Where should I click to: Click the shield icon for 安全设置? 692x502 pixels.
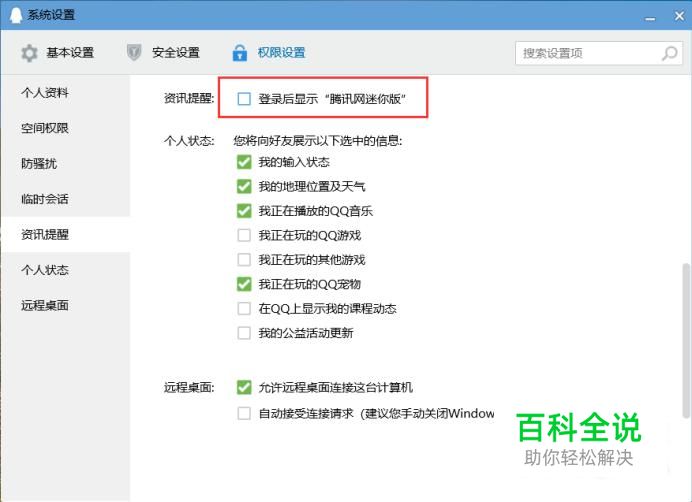(x=134, y=53)
